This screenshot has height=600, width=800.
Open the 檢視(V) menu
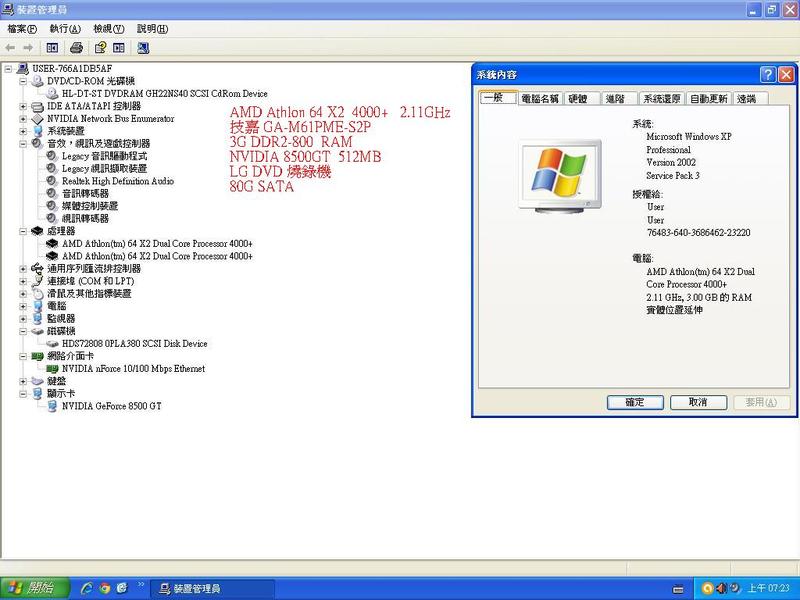point(109,29)
